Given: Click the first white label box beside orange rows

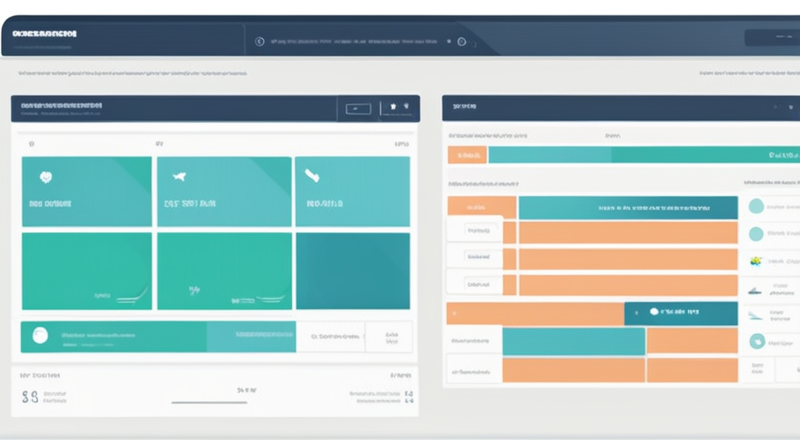Looking at the screenshot, I should [474, 230].
